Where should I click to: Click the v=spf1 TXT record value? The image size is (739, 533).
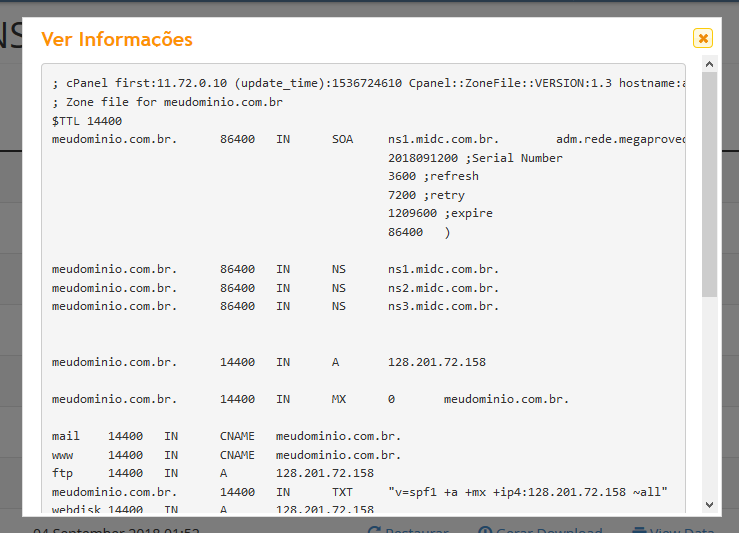(x=527, y=492)
